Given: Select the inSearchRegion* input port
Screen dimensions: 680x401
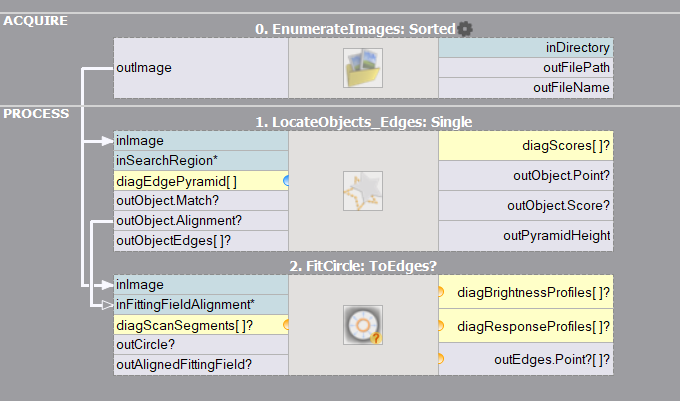Looking at the screenshot, I should click(201, 161).
